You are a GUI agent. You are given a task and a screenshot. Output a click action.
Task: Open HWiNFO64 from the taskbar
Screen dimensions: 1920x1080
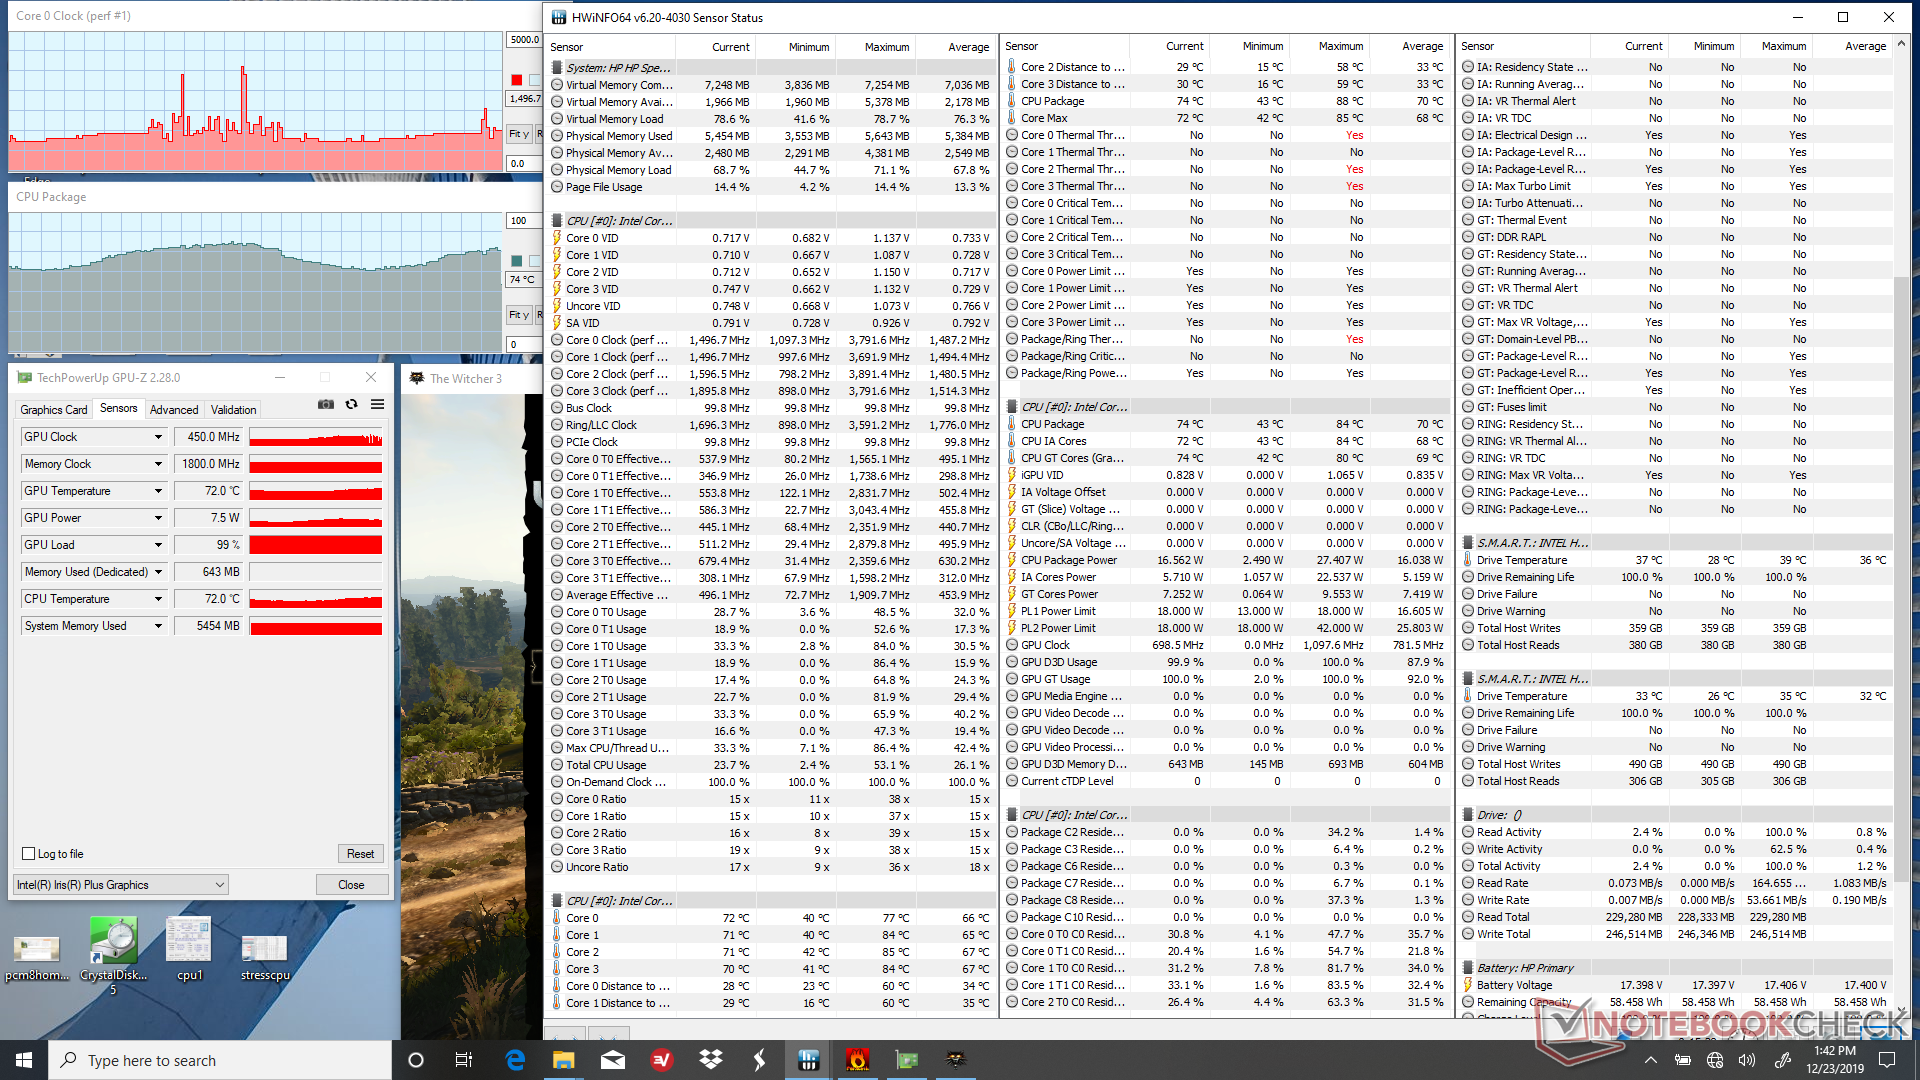(x=808, y=1060)
